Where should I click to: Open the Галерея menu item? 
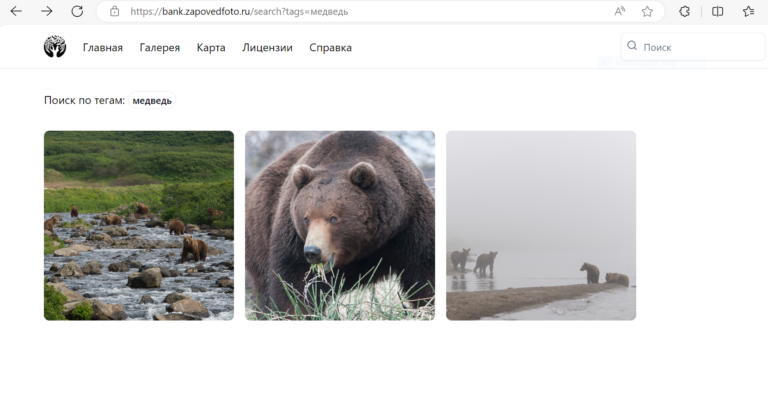pos(160,47)
